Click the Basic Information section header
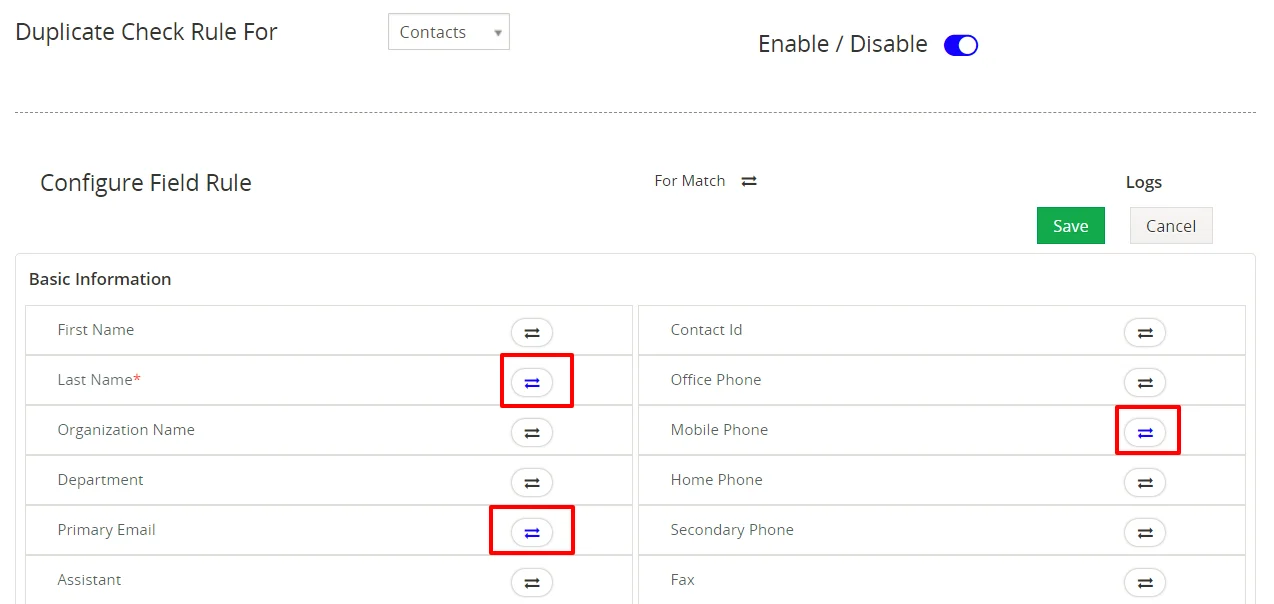 click(x=100, y=279)
